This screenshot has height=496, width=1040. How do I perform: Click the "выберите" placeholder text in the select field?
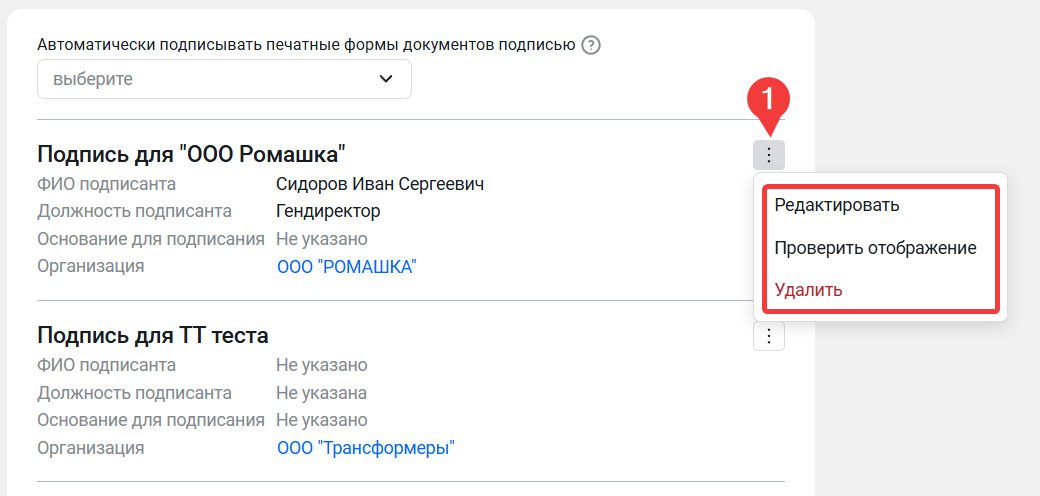(x=93, y=79)
